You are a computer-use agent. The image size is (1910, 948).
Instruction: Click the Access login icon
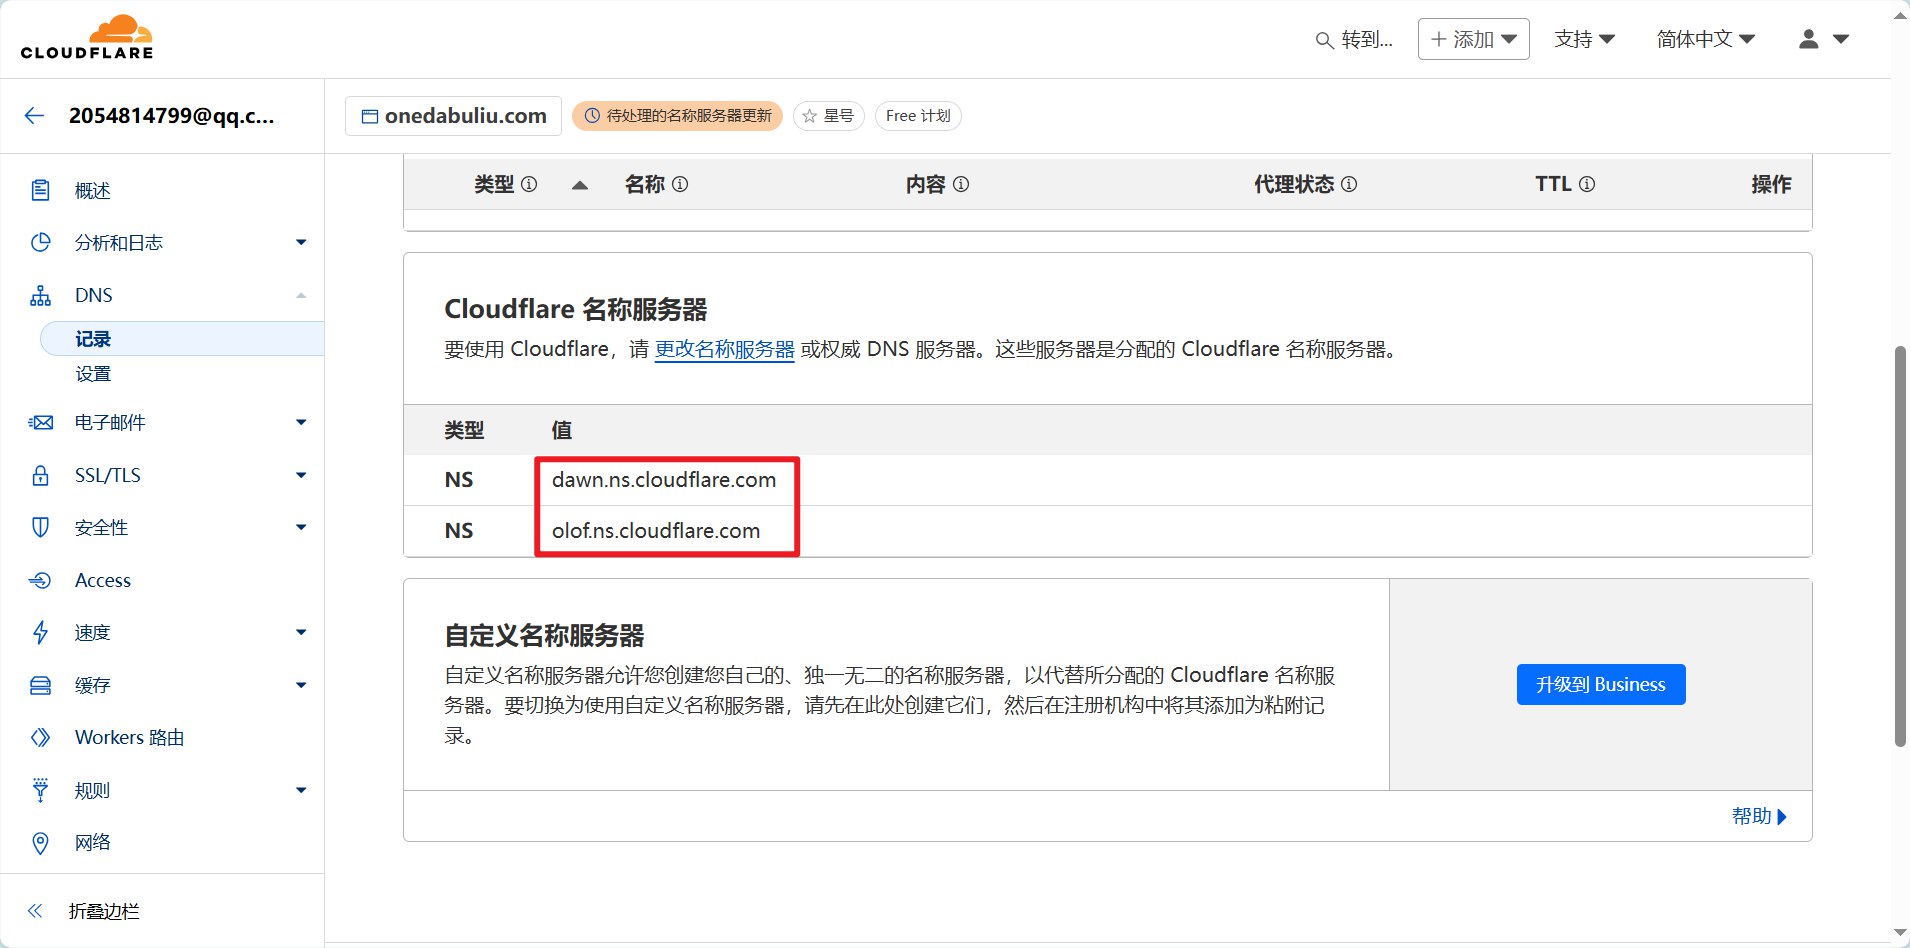[x=40, y=580]
